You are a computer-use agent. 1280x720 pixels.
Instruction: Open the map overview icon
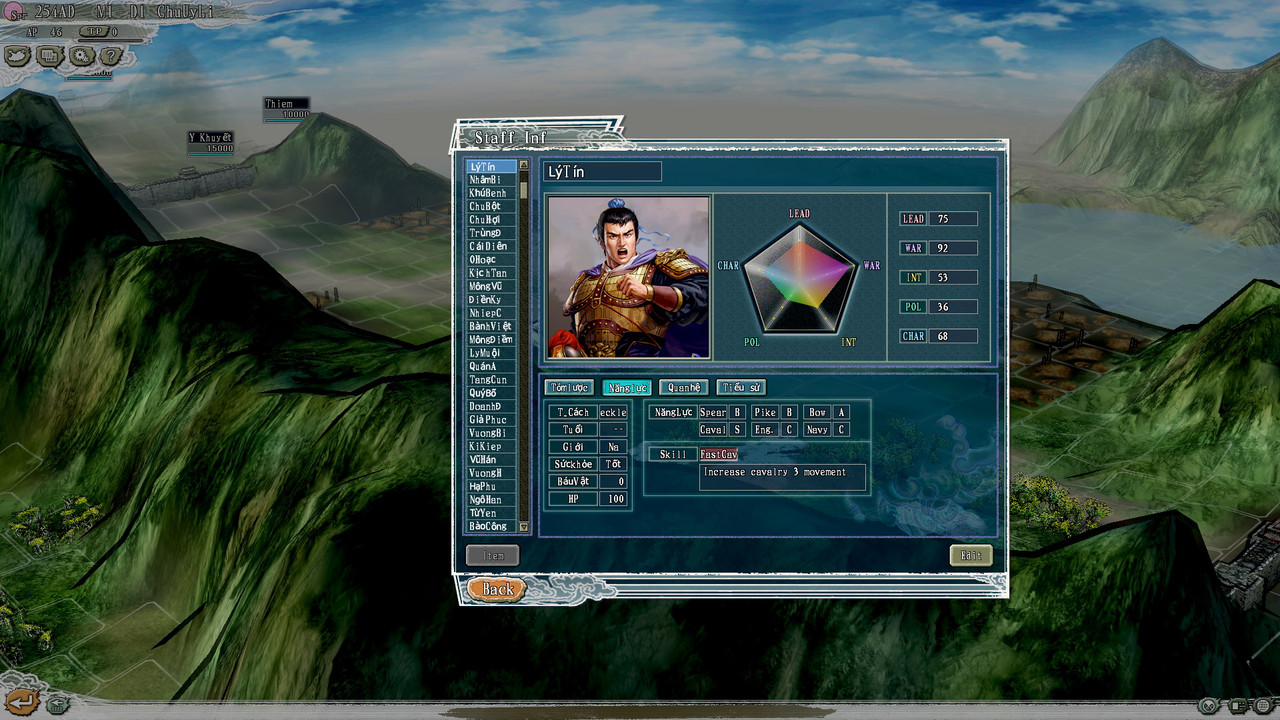coord(18,56)
